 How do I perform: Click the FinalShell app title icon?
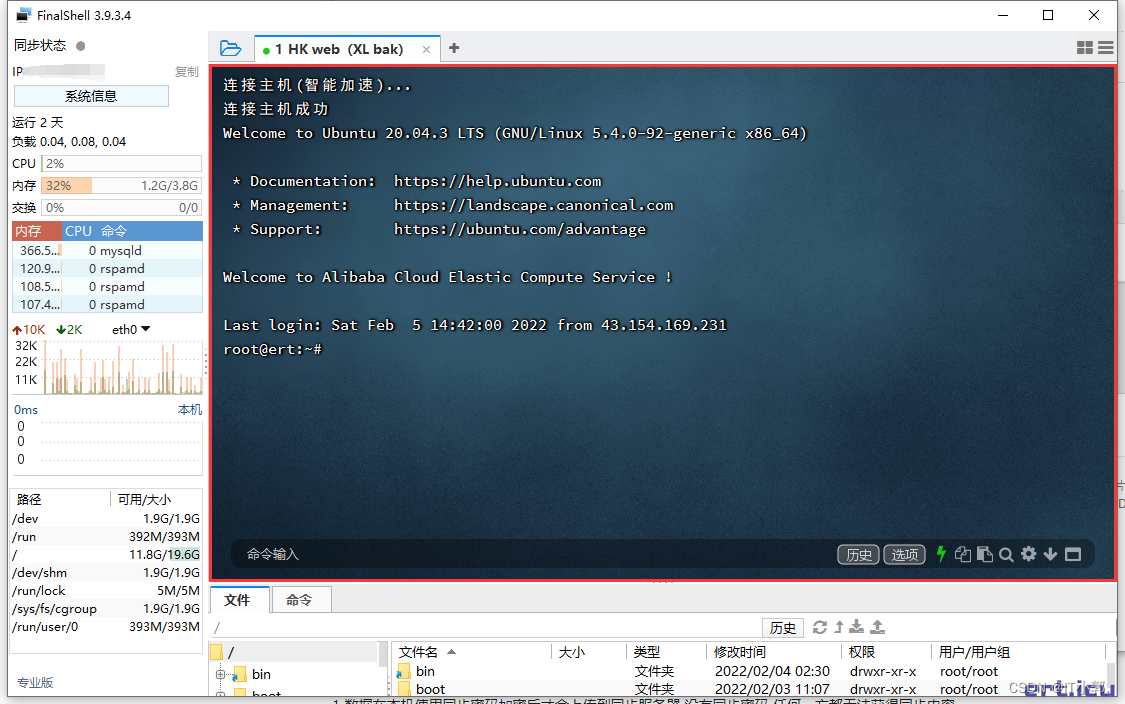tap(24, 14)
